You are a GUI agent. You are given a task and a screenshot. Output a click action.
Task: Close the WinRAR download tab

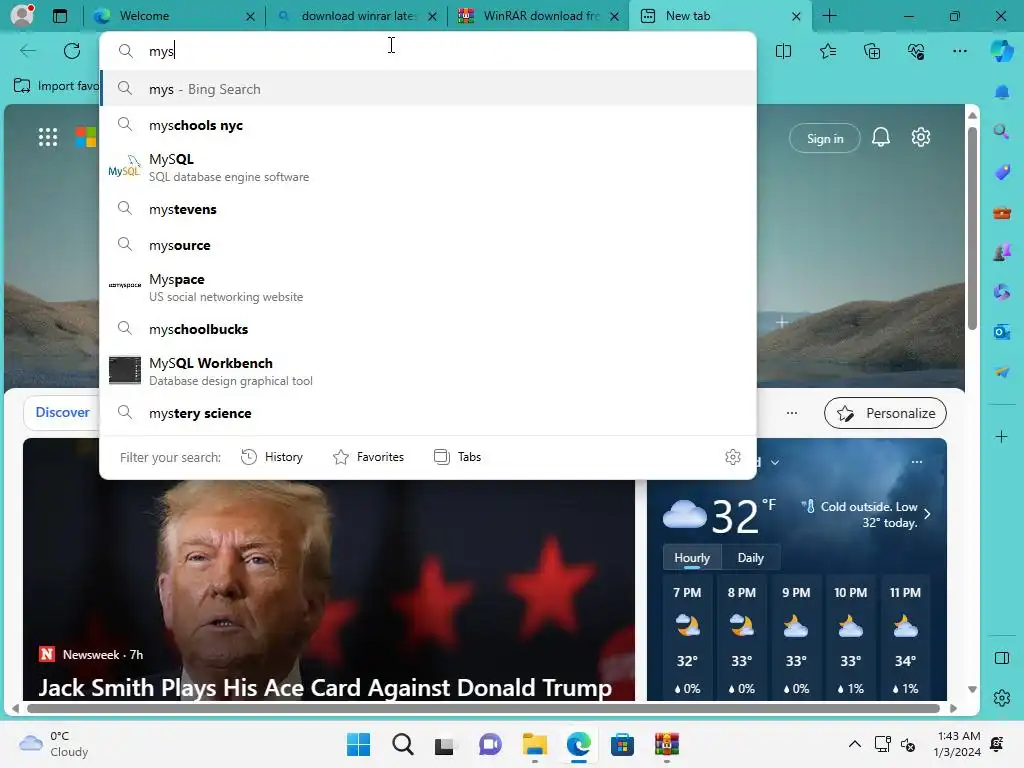[x=614, y=16]
